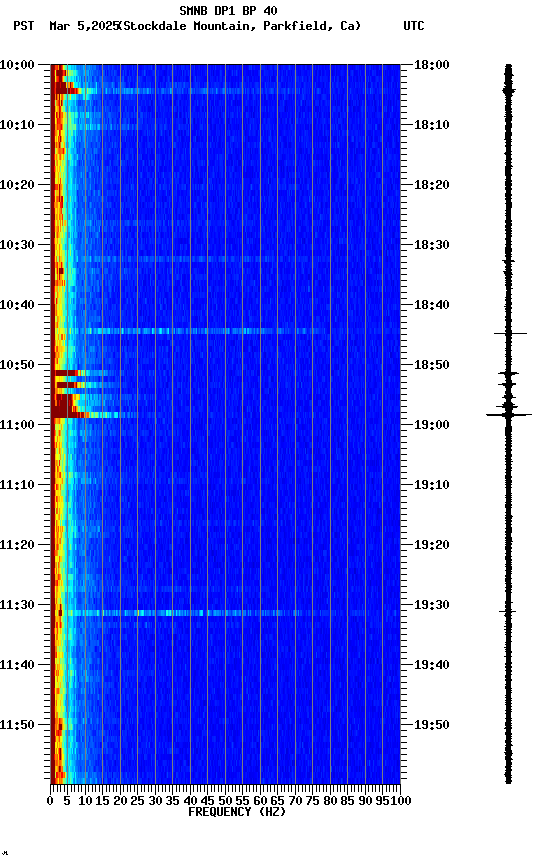Click the 19:10 UTC time label
The image size is (552, 864).
pos(432,485)
